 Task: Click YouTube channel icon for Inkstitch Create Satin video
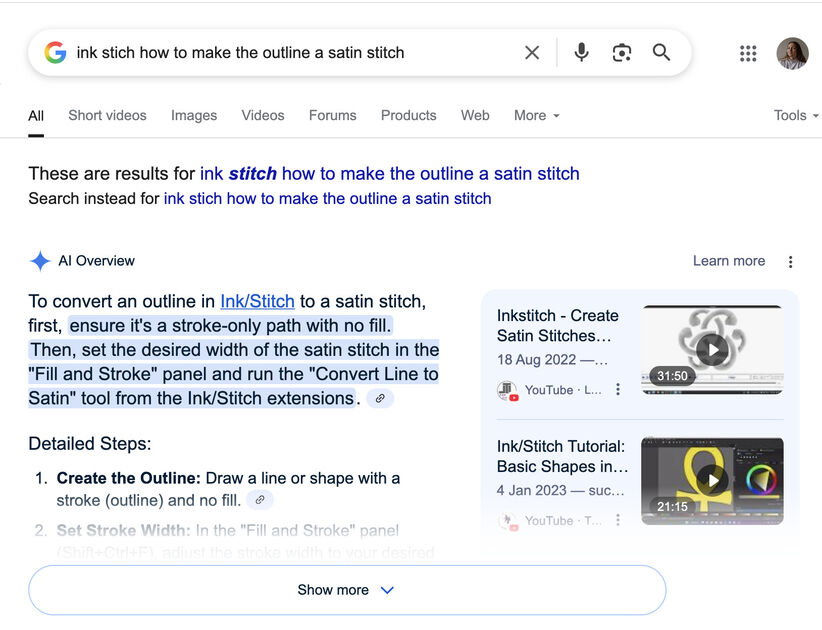tap(507, 390)
